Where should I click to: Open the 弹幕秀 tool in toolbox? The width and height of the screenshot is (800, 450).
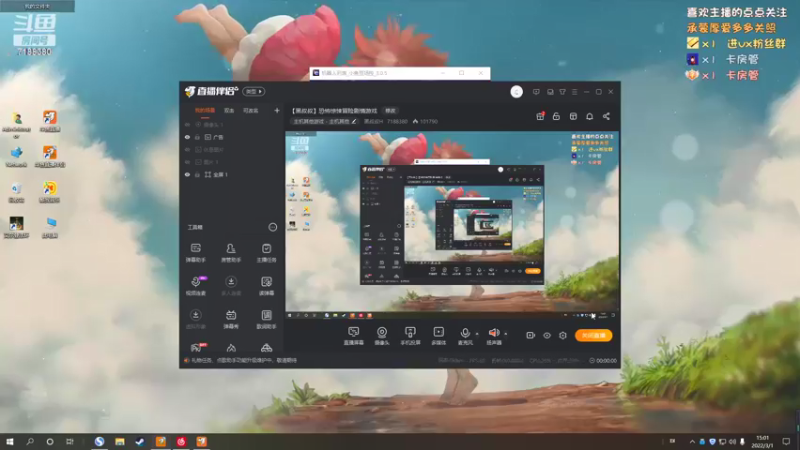tap(231, 319)
